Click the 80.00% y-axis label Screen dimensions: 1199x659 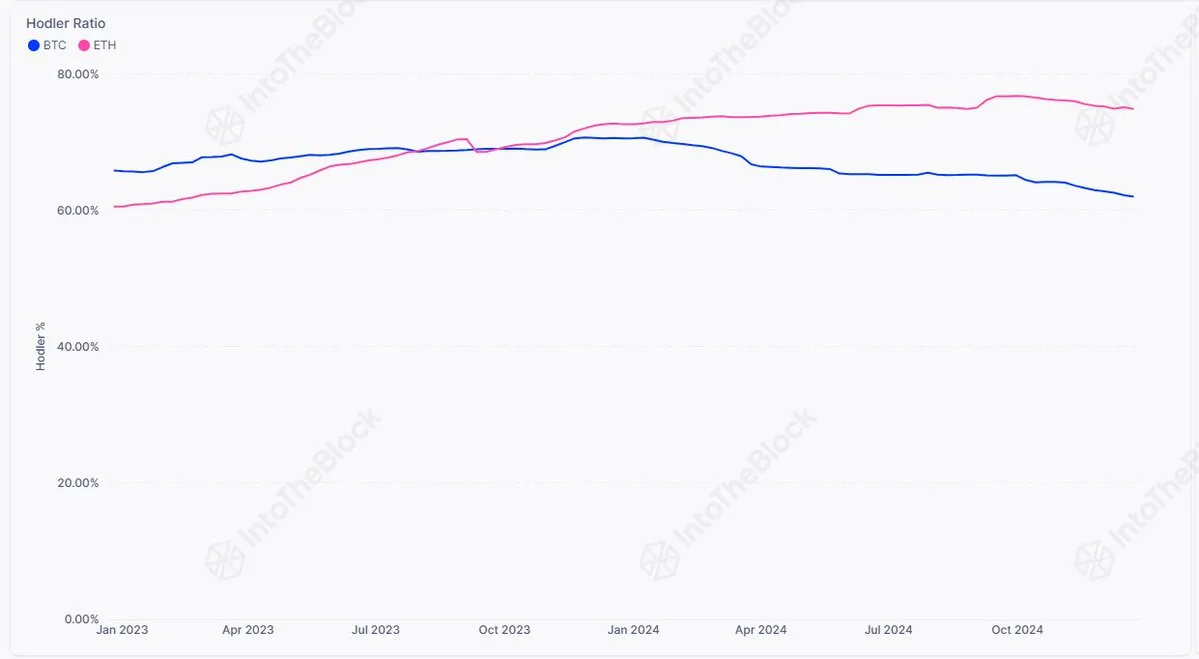pos(78,74)
